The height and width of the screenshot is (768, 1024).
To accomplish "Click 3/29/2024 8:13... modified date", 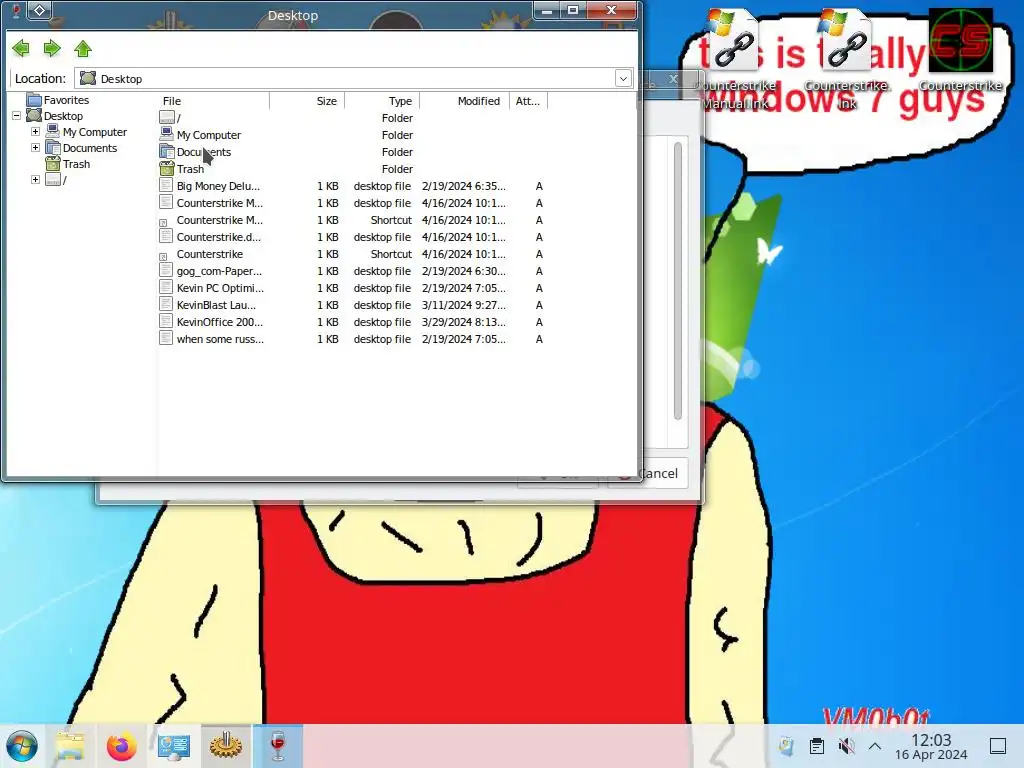I will tap(464, 322).
